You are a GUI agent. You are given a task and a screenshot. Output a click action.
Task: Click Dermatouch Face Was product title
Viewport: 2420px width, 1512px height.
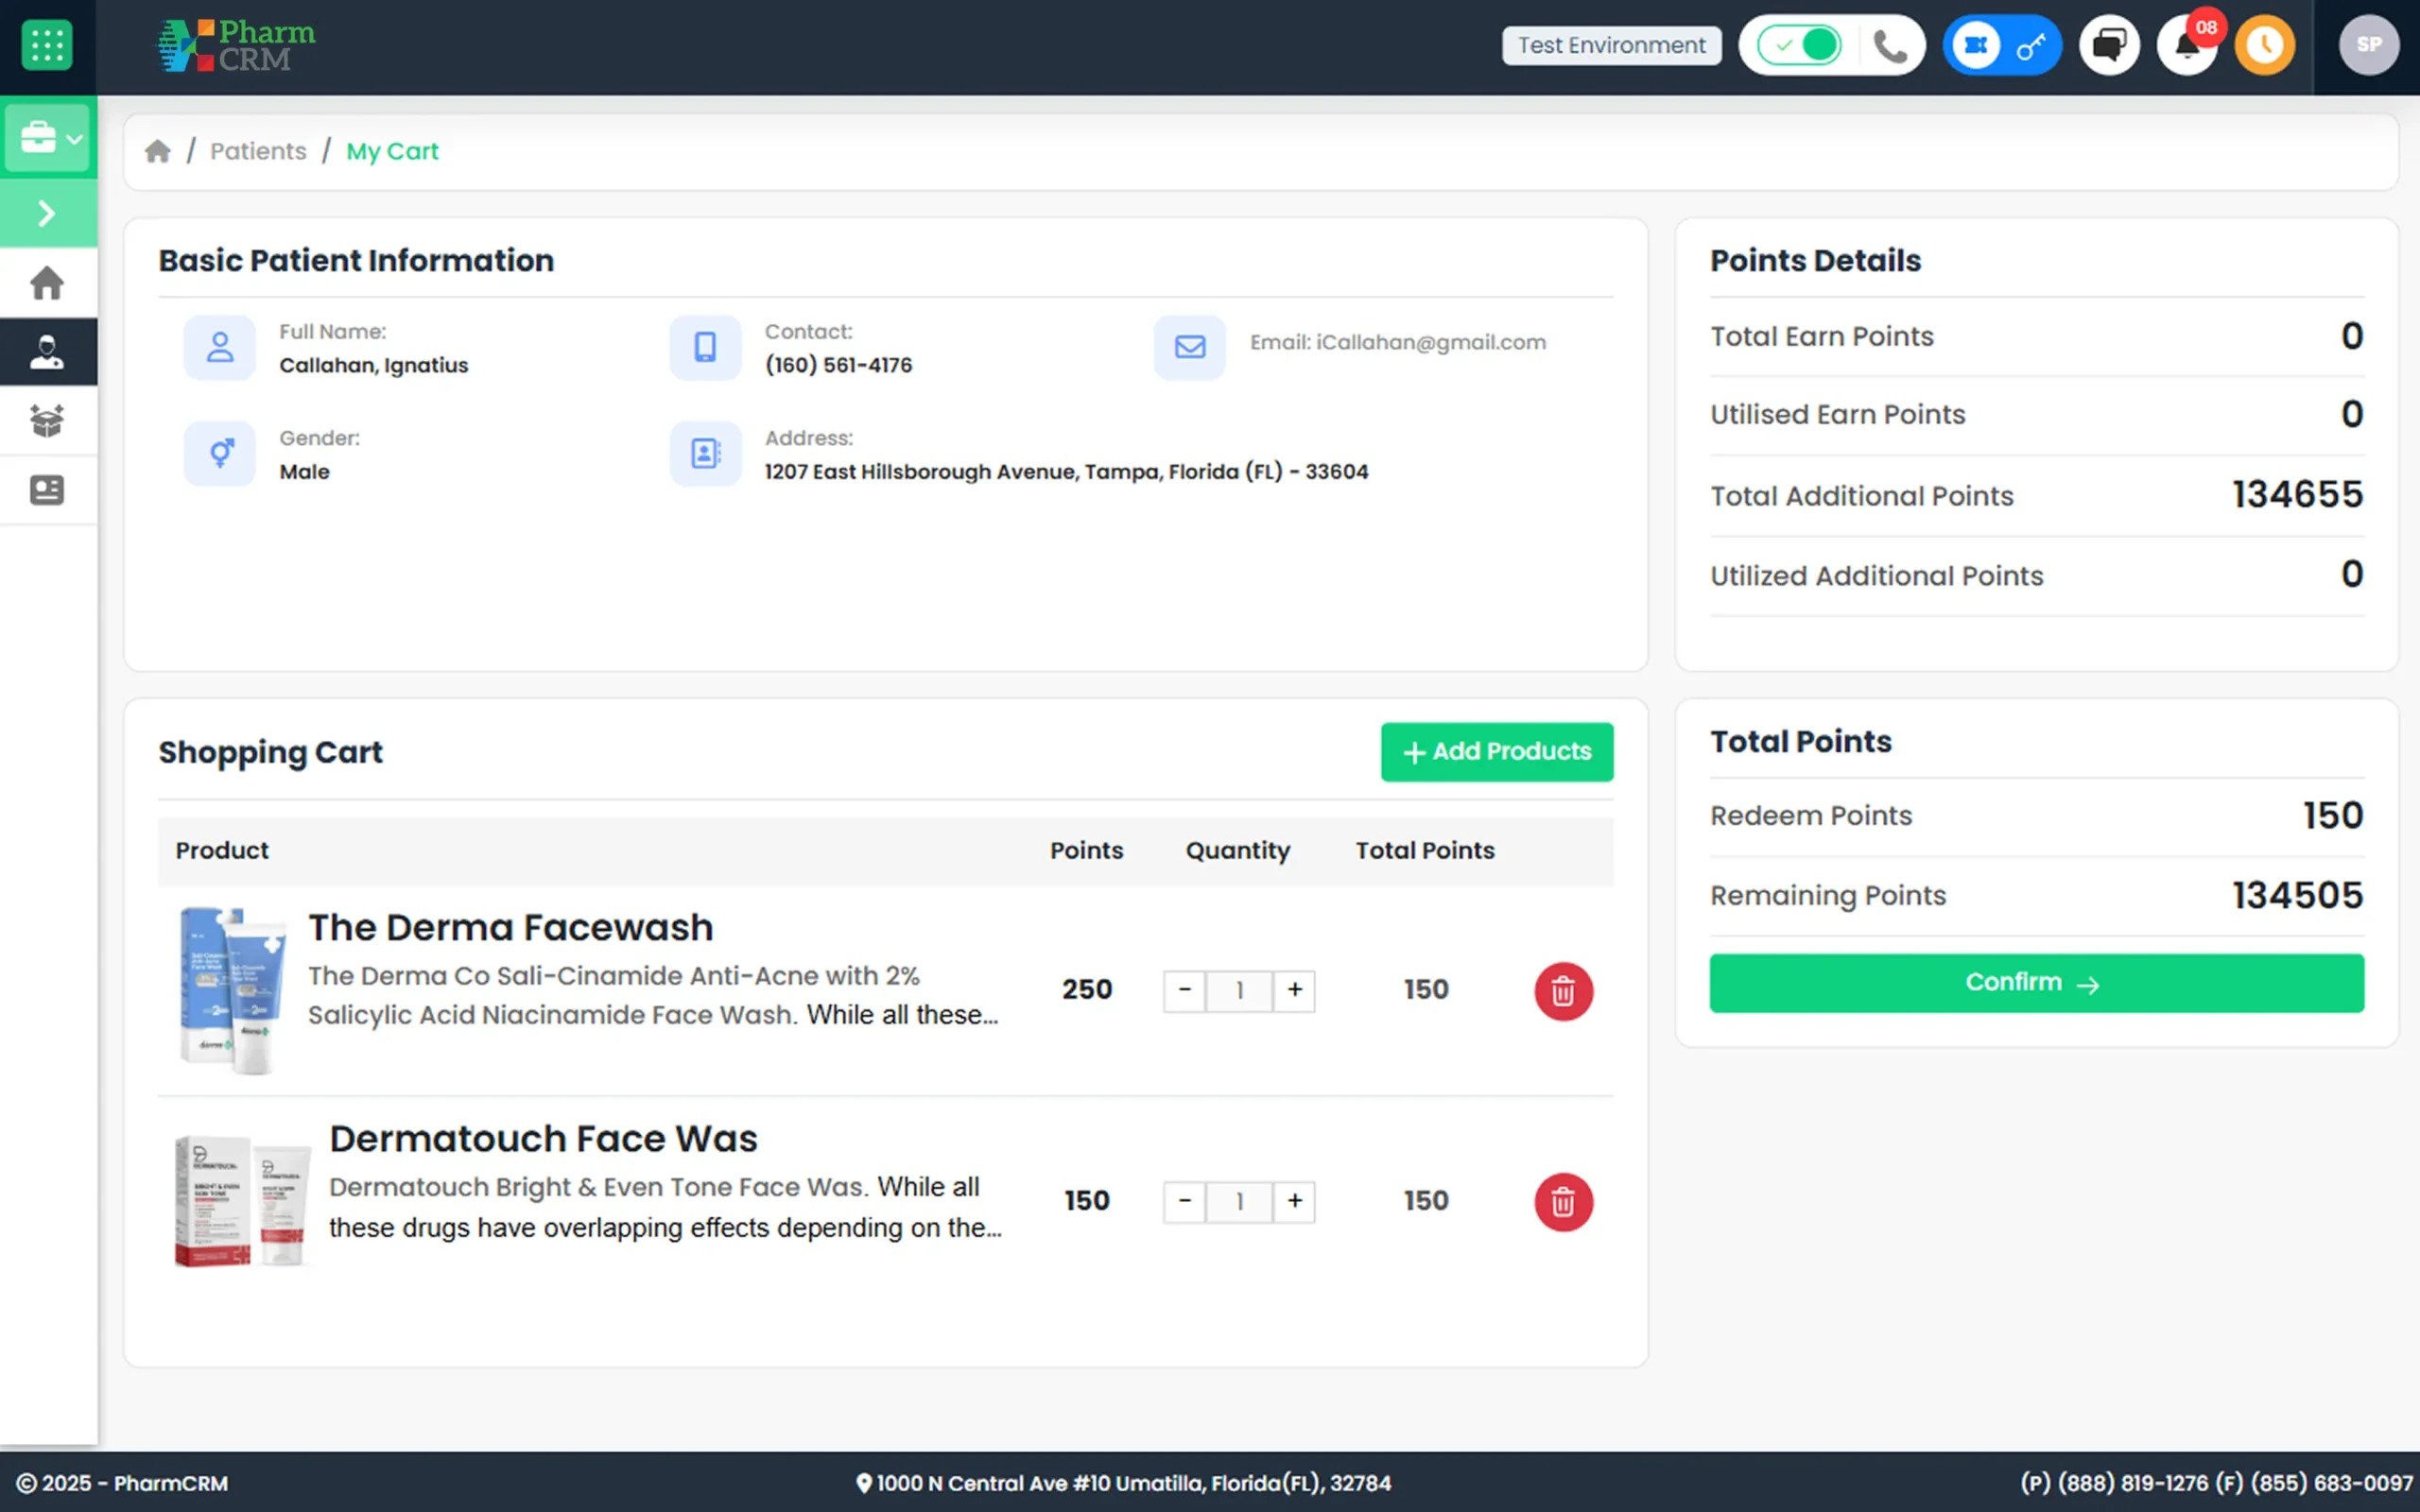pyautogui.click(x=543, y=1138)
